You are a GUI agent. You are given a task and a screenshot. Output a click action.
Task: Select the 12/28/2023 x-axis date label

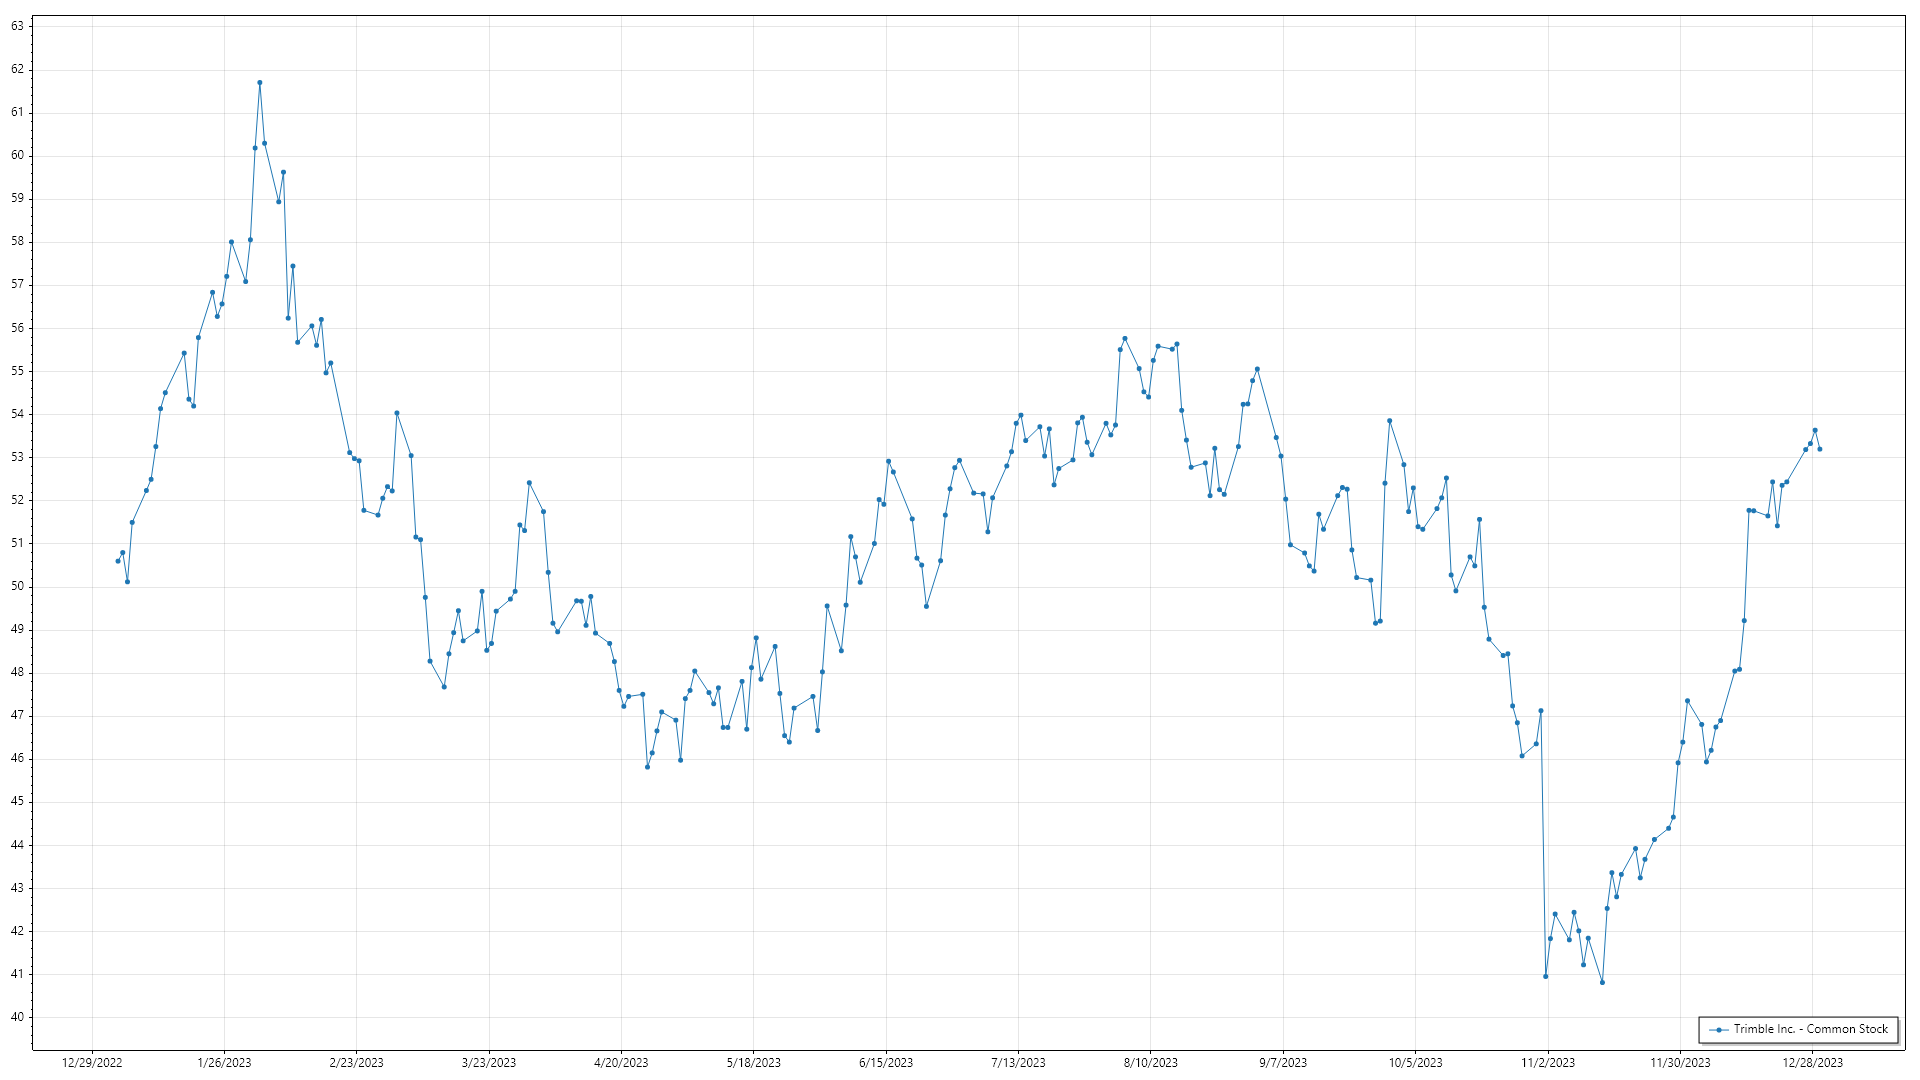[1812, 1062]
